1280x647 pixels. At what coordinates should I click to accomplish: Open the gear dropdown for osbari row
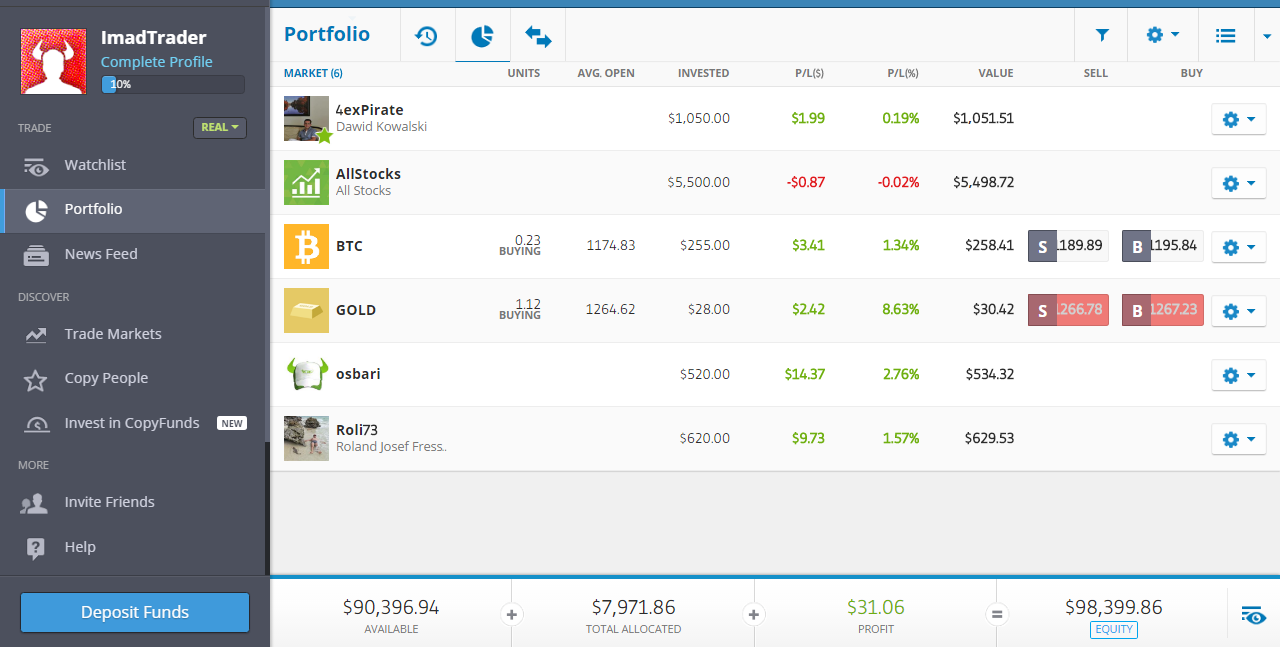1238,375
